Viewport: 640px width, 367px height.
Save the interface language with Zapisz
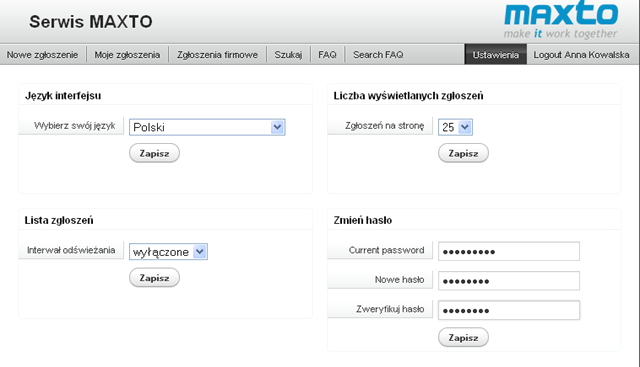[x=154, y=153]
